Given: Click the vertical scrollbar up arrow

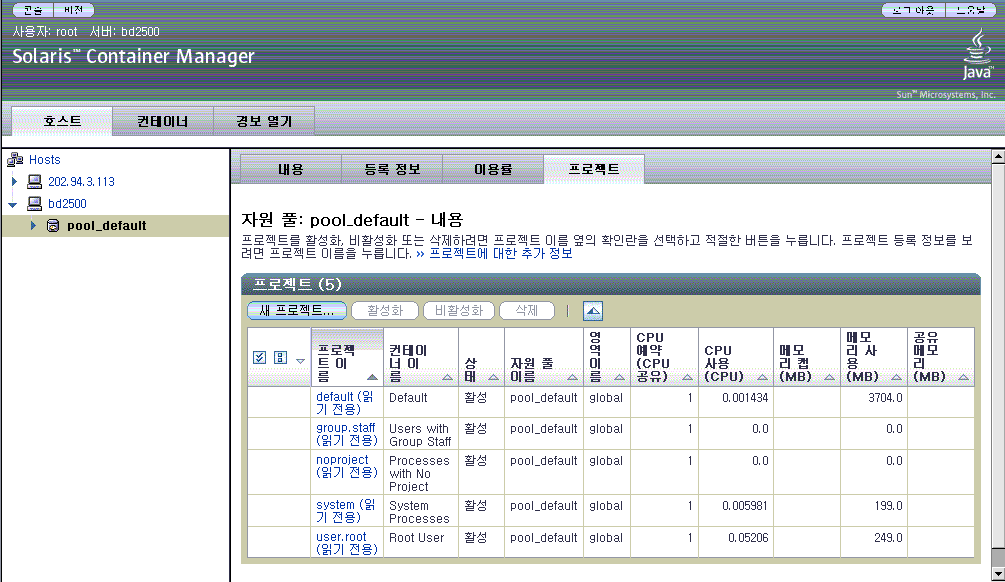Looking at the screenshot, I should (x=998, y=156).
